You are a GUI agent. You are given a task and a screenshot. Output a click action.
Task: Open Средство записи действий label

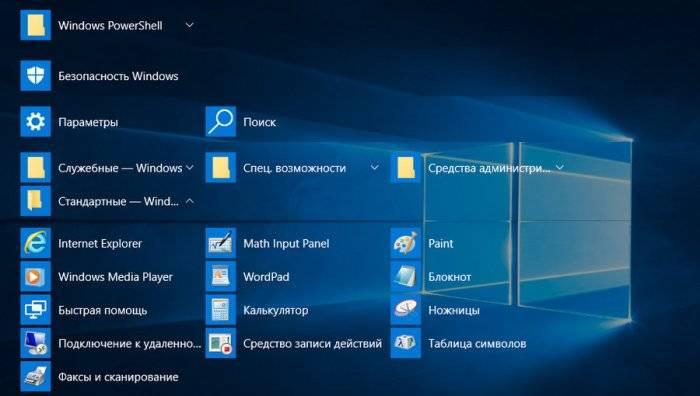(x=312, y=343)
